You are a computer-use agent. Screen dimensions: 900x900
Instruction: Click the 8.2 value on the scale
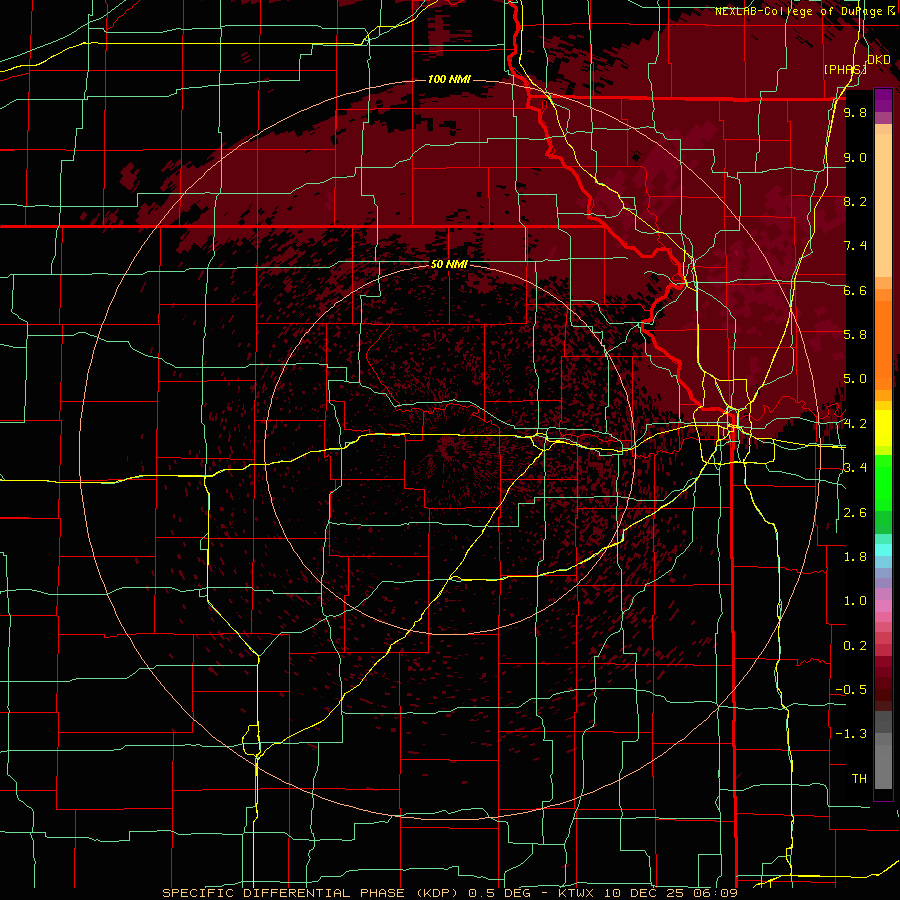855,201
